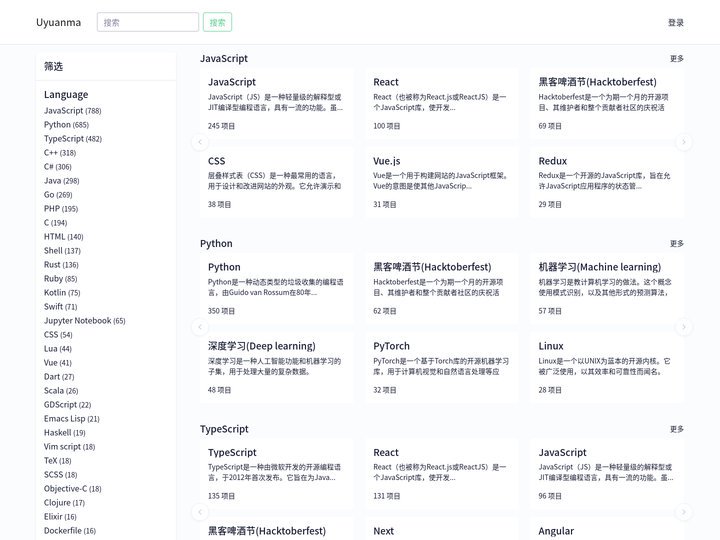This screenshot has width=720, height=540.
Task: Filter by C# (306) language
Action: point(57,167)
